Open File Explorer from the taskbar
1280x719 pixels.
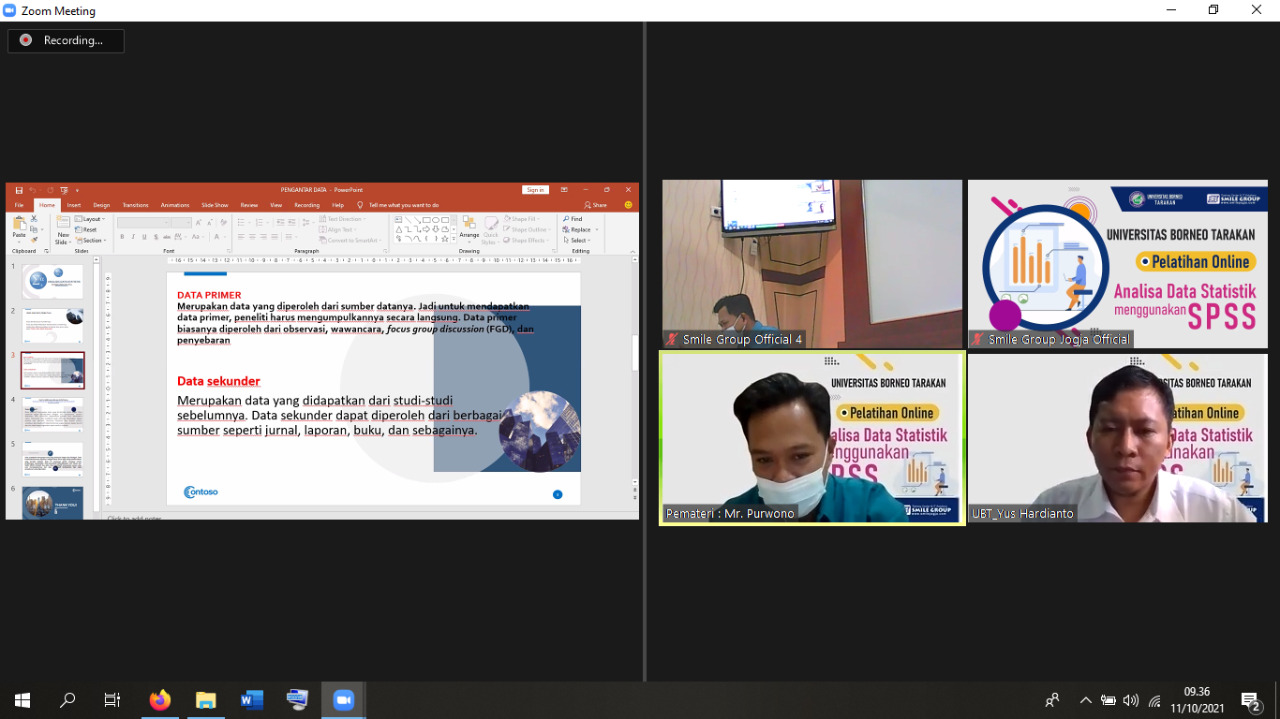pyautogui.click(x=206, y=700)
